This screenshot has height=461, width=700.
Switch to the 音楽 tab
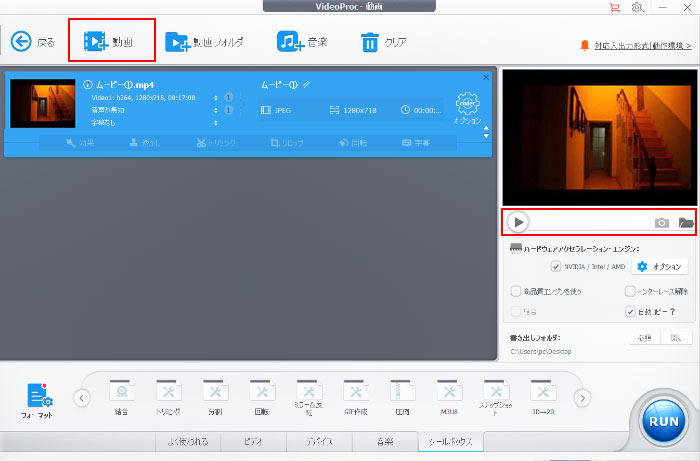click(x=385, y=441)
